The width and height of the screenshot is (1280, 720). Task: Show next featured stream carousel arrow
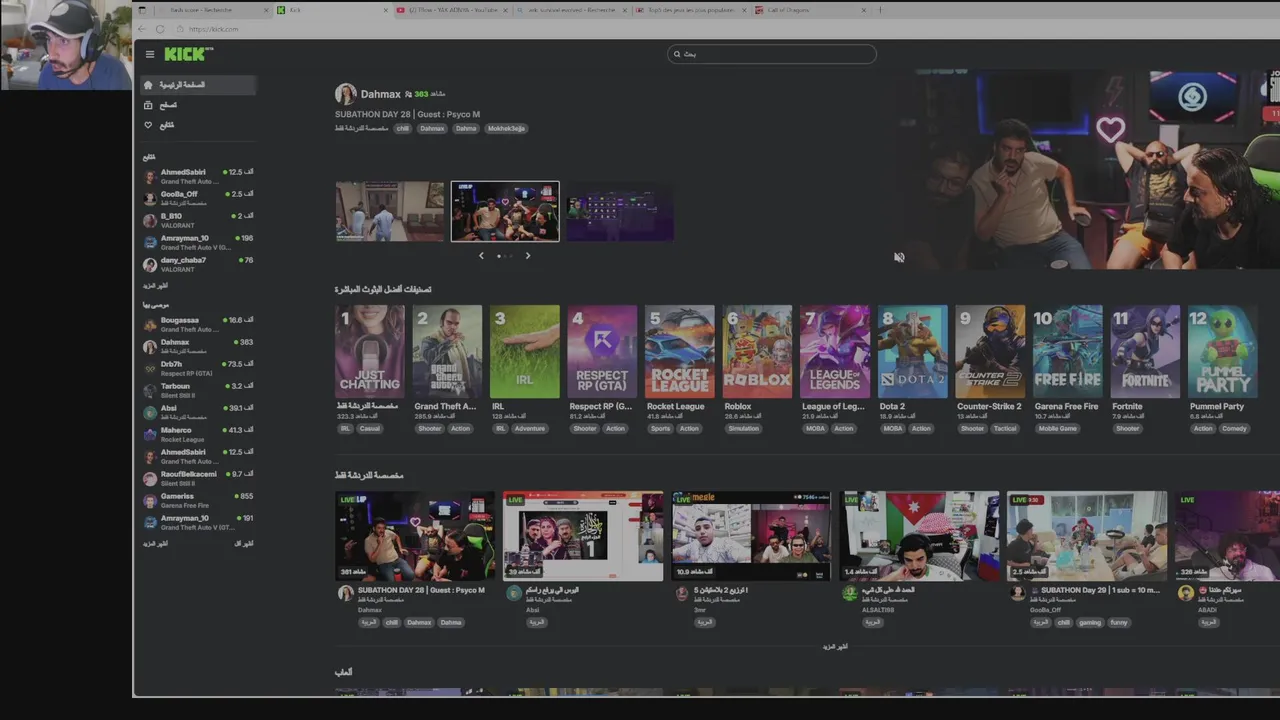pos(528,256)
